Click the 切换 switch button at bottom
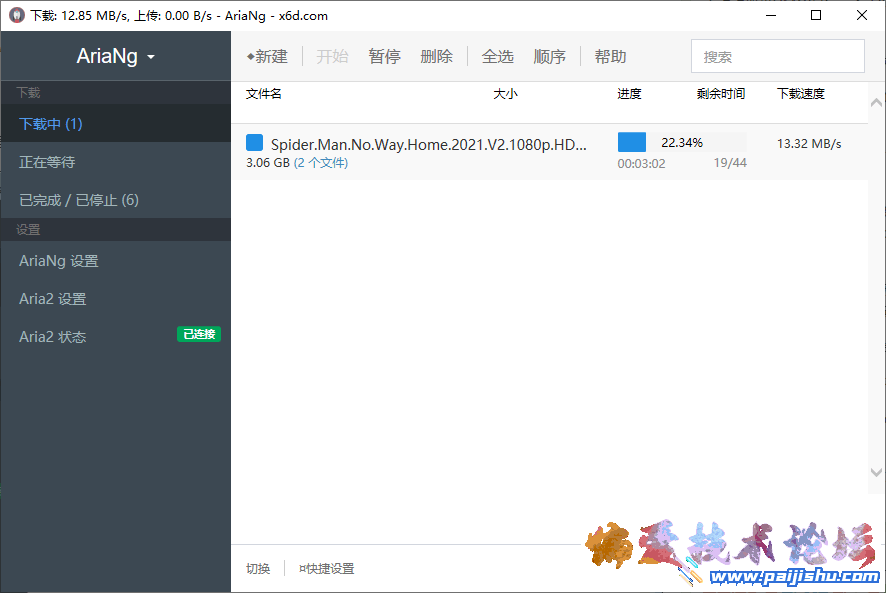This screenshot has width=886, height=593. 258,569
